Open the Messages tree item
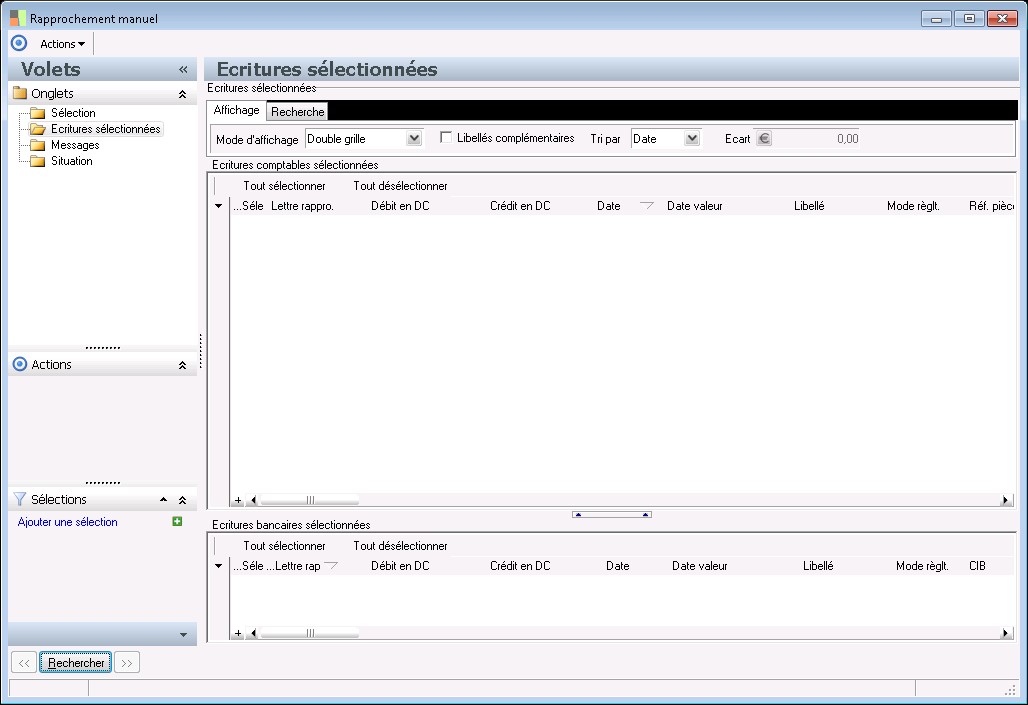Viewport: 1028px width, 705px height. pyautogui.click(x=75, y=145)
